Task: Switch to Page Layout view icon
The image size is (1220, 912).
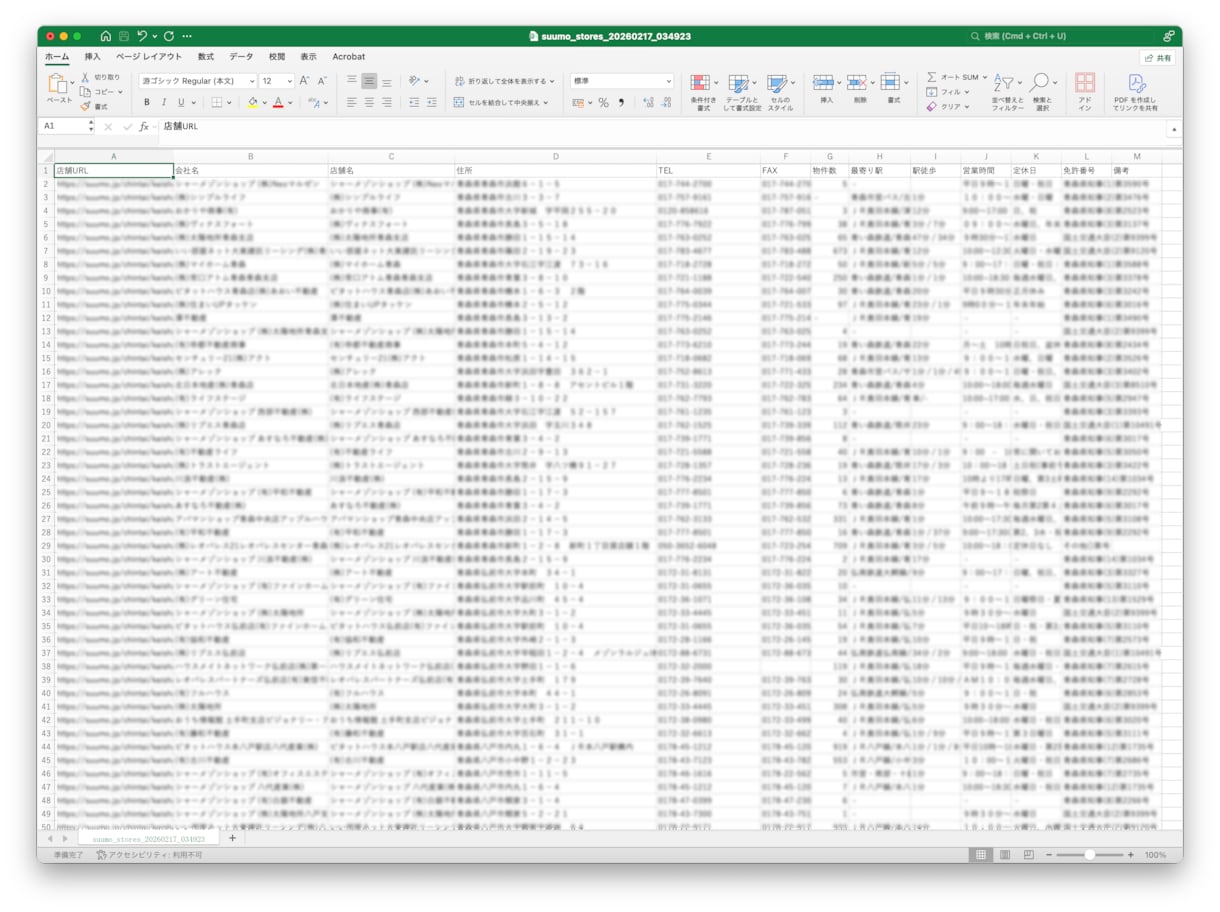Action: [x=1004, y=855]
